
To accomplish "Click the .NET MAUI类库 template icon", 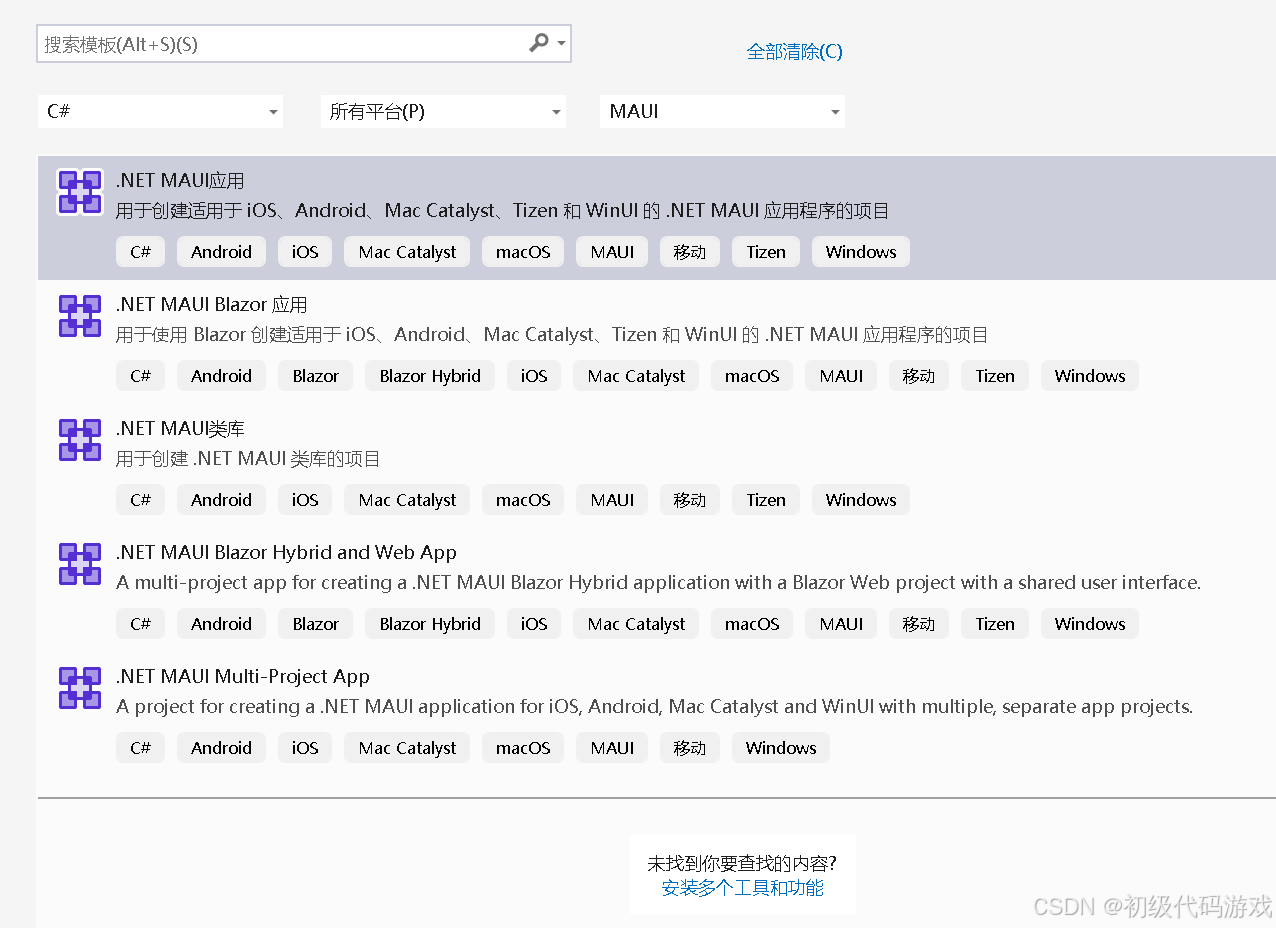I will click(80, 440).
